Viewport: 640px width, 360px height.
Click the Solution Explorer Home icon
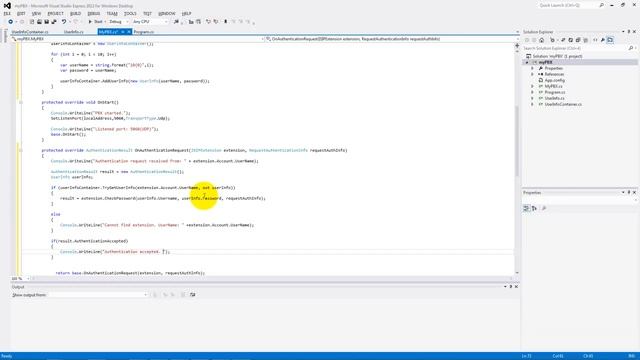click(542, 40)
